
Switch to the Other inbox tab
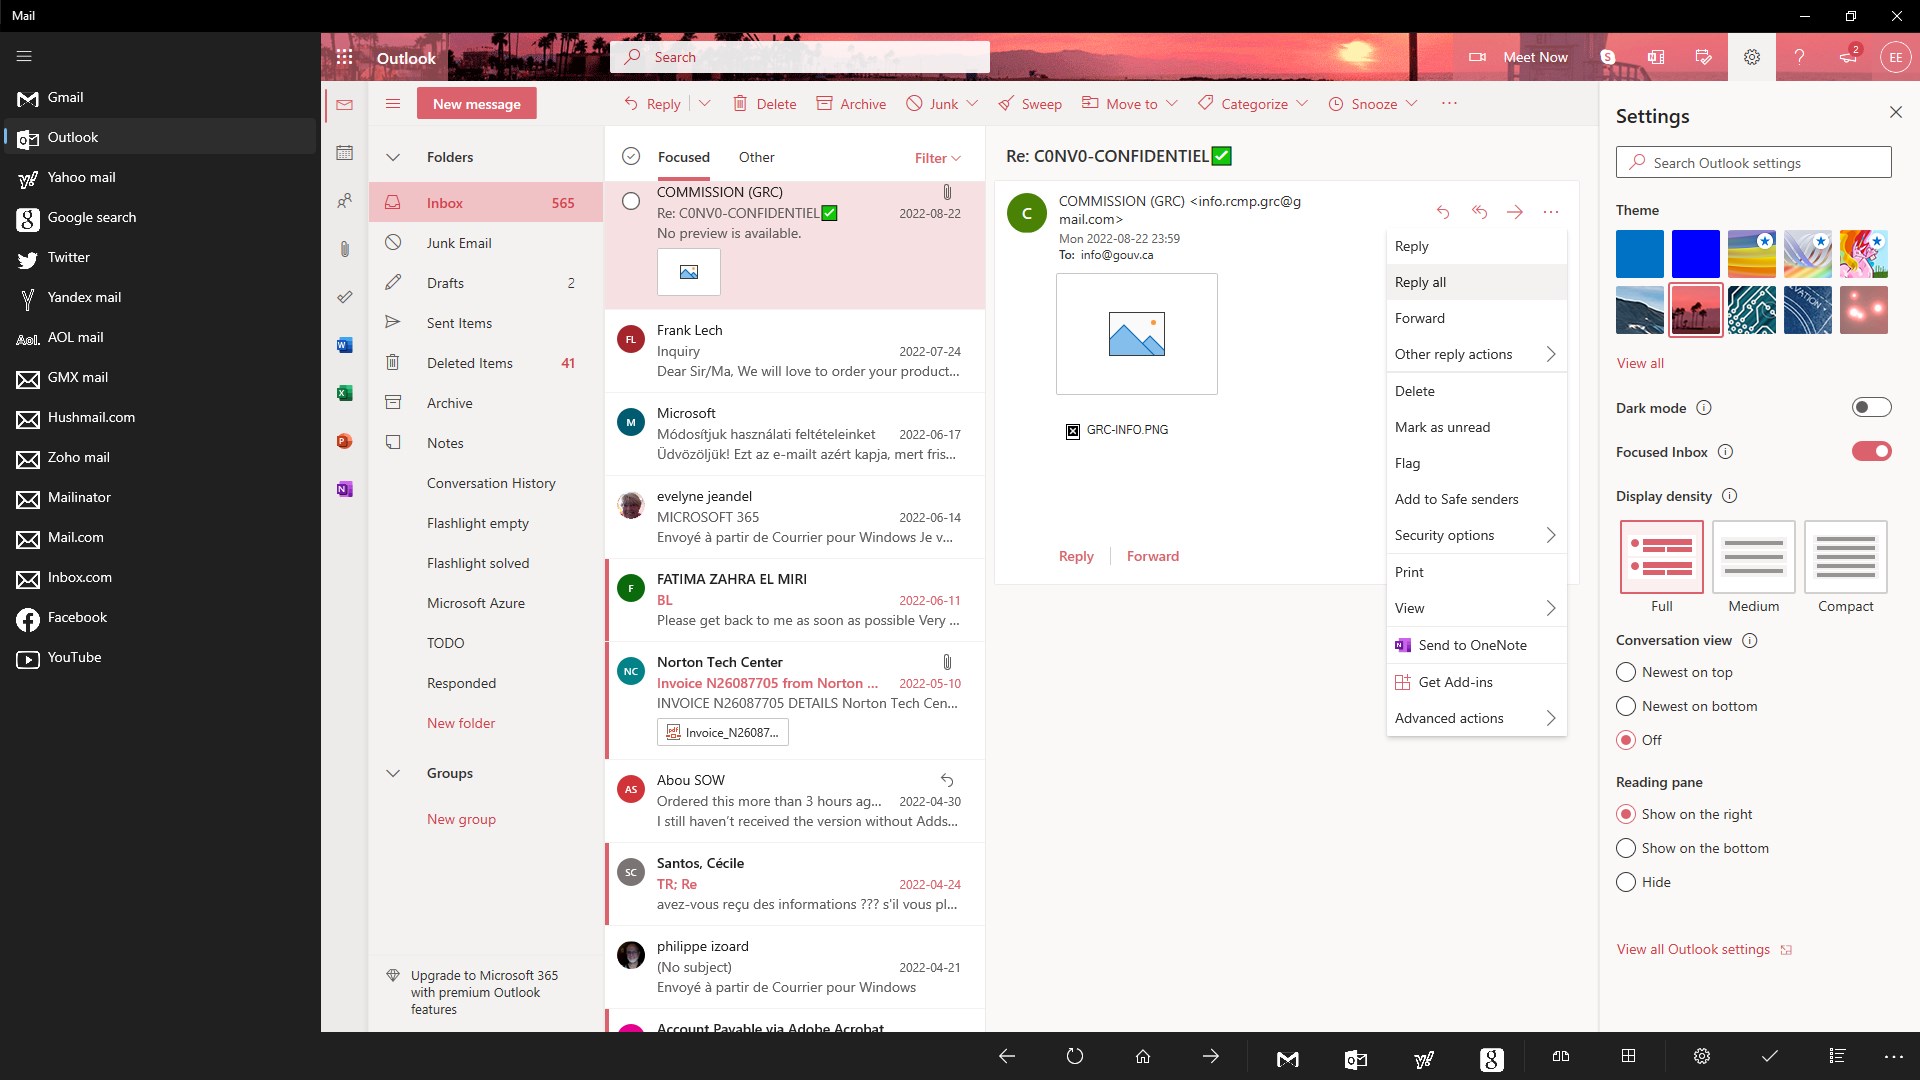coord(756,157)
